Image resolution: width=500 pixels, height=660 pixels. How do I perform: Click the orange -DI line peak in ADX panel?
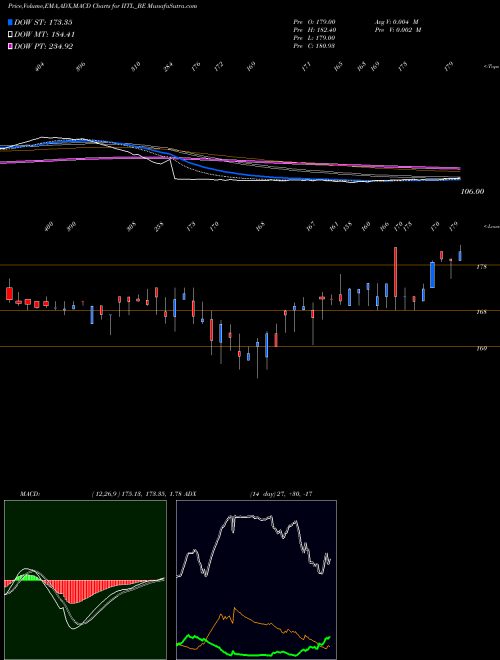(234, 608)
